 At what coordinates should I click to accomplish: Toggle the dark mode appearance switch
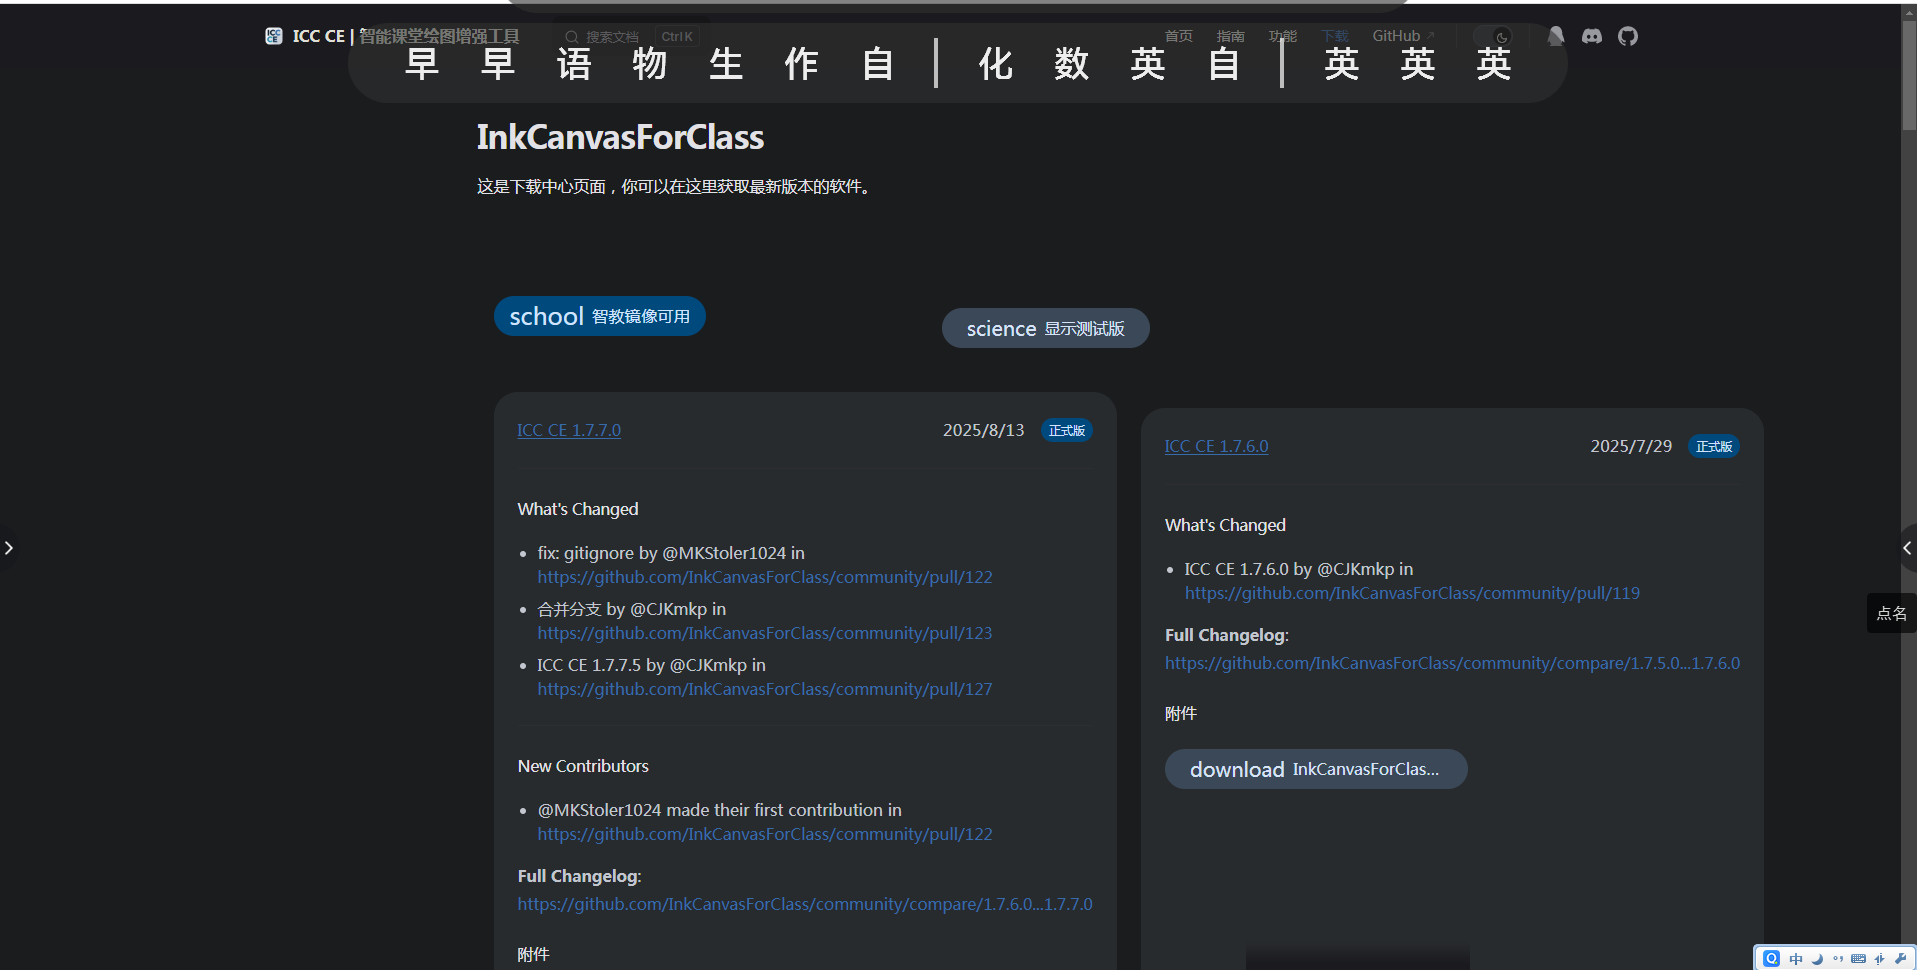point(1493,37)
